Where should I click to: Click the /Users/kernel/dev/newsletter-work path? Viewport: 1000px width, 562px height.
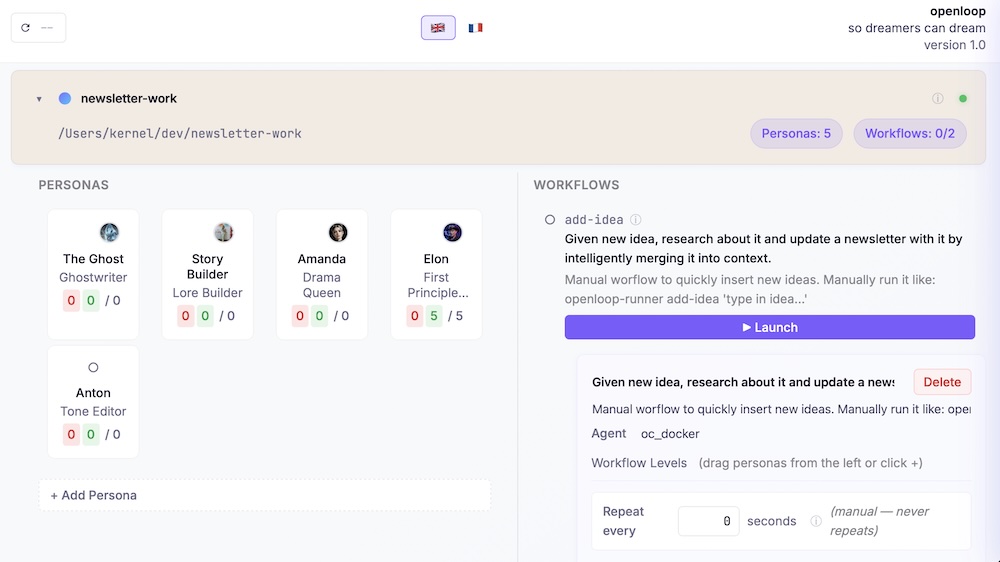point(180,134)
